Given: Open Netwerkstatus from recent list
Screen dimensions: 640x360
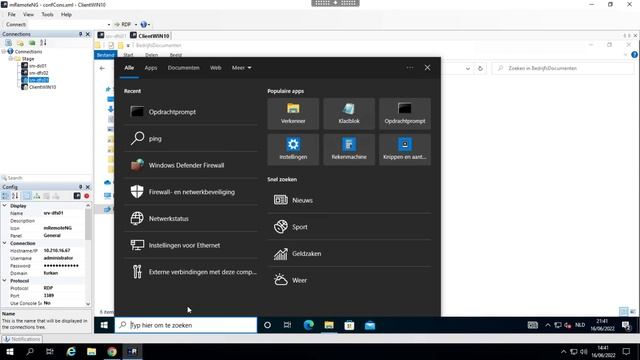Looking at the screenshot, I should click(191, 218).
